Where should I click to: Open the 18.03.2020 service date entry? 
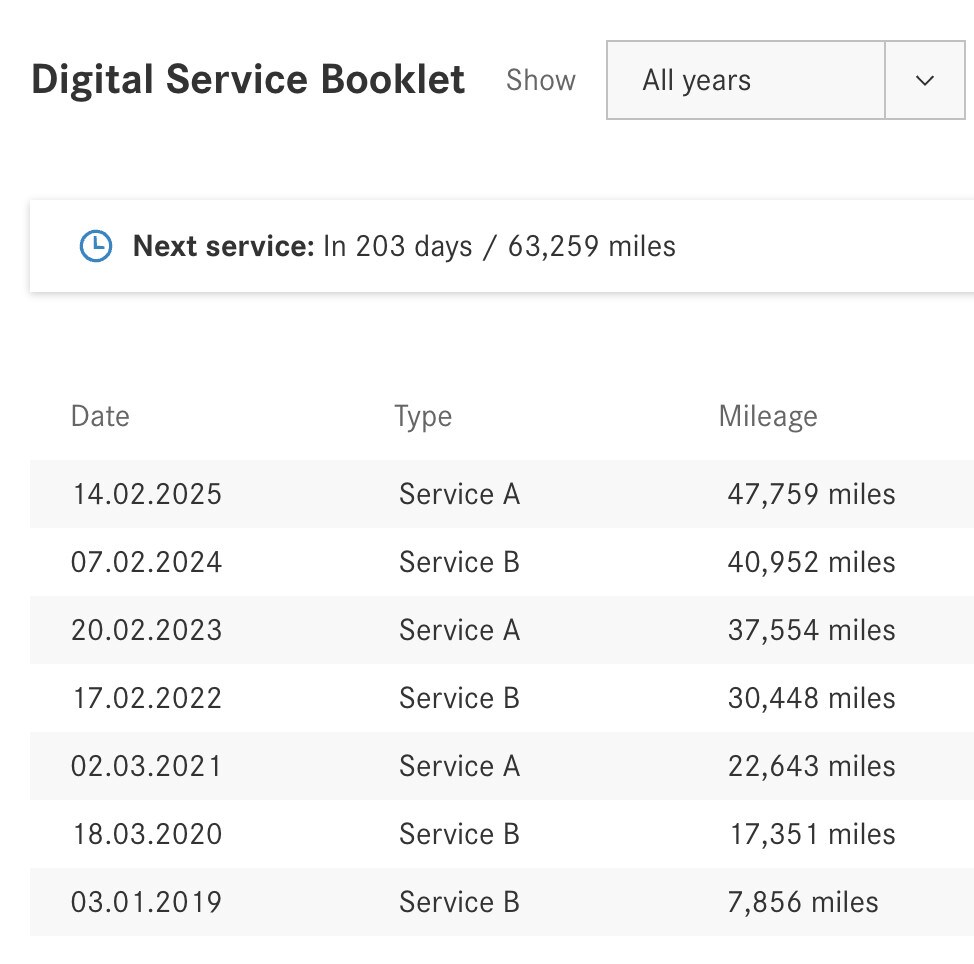146,834
